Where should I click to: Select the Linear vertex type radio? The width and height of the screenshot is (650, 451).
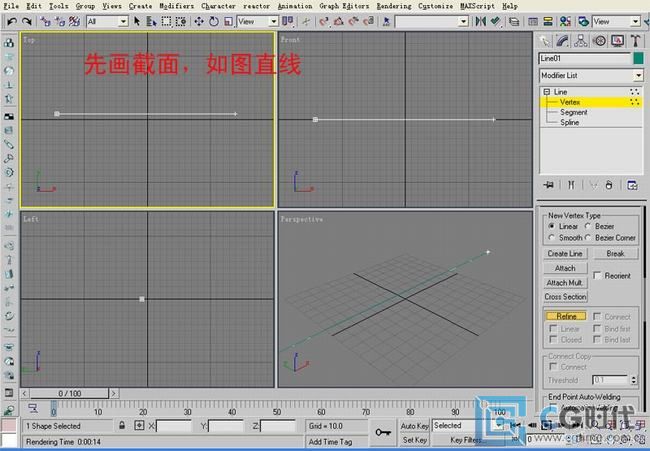(x=551, y=226)
